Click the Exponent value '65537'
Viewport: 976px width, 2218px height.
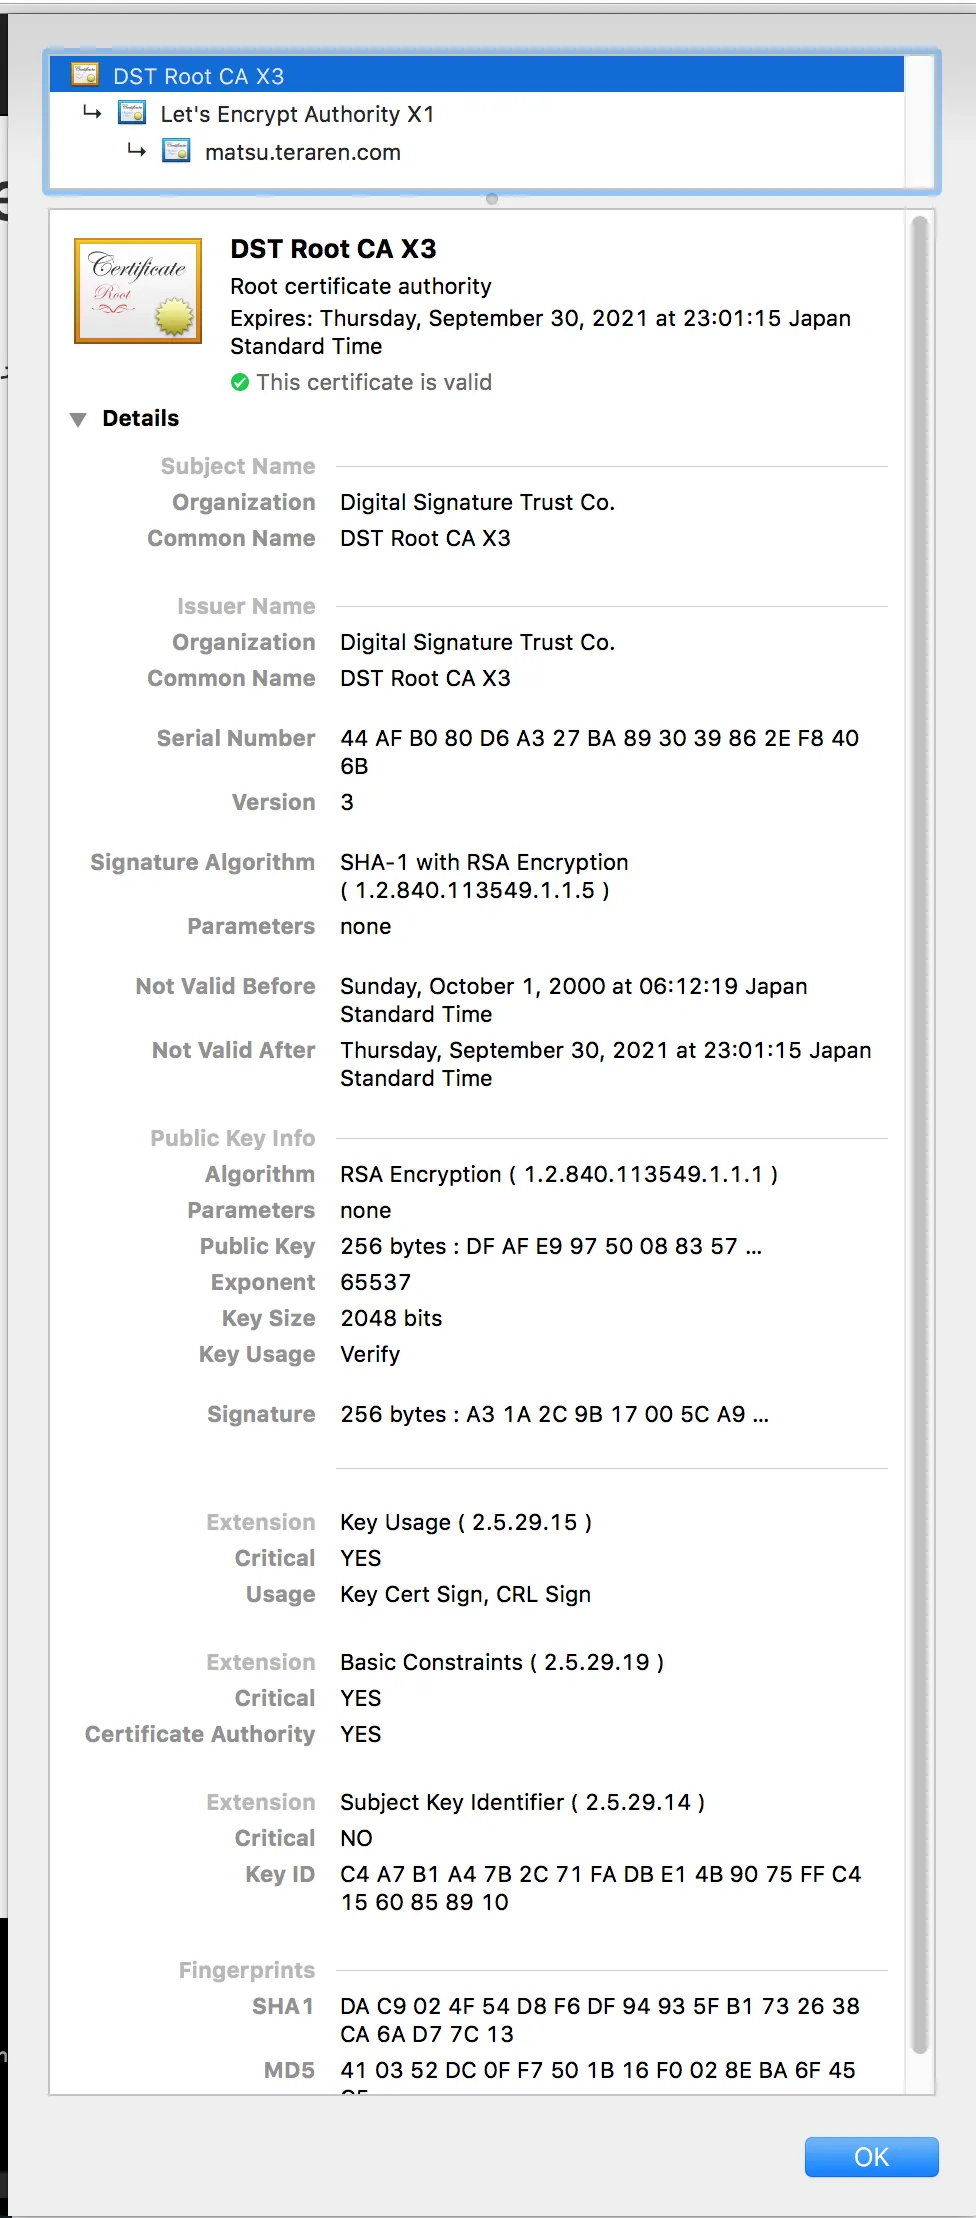[376, 1282]
